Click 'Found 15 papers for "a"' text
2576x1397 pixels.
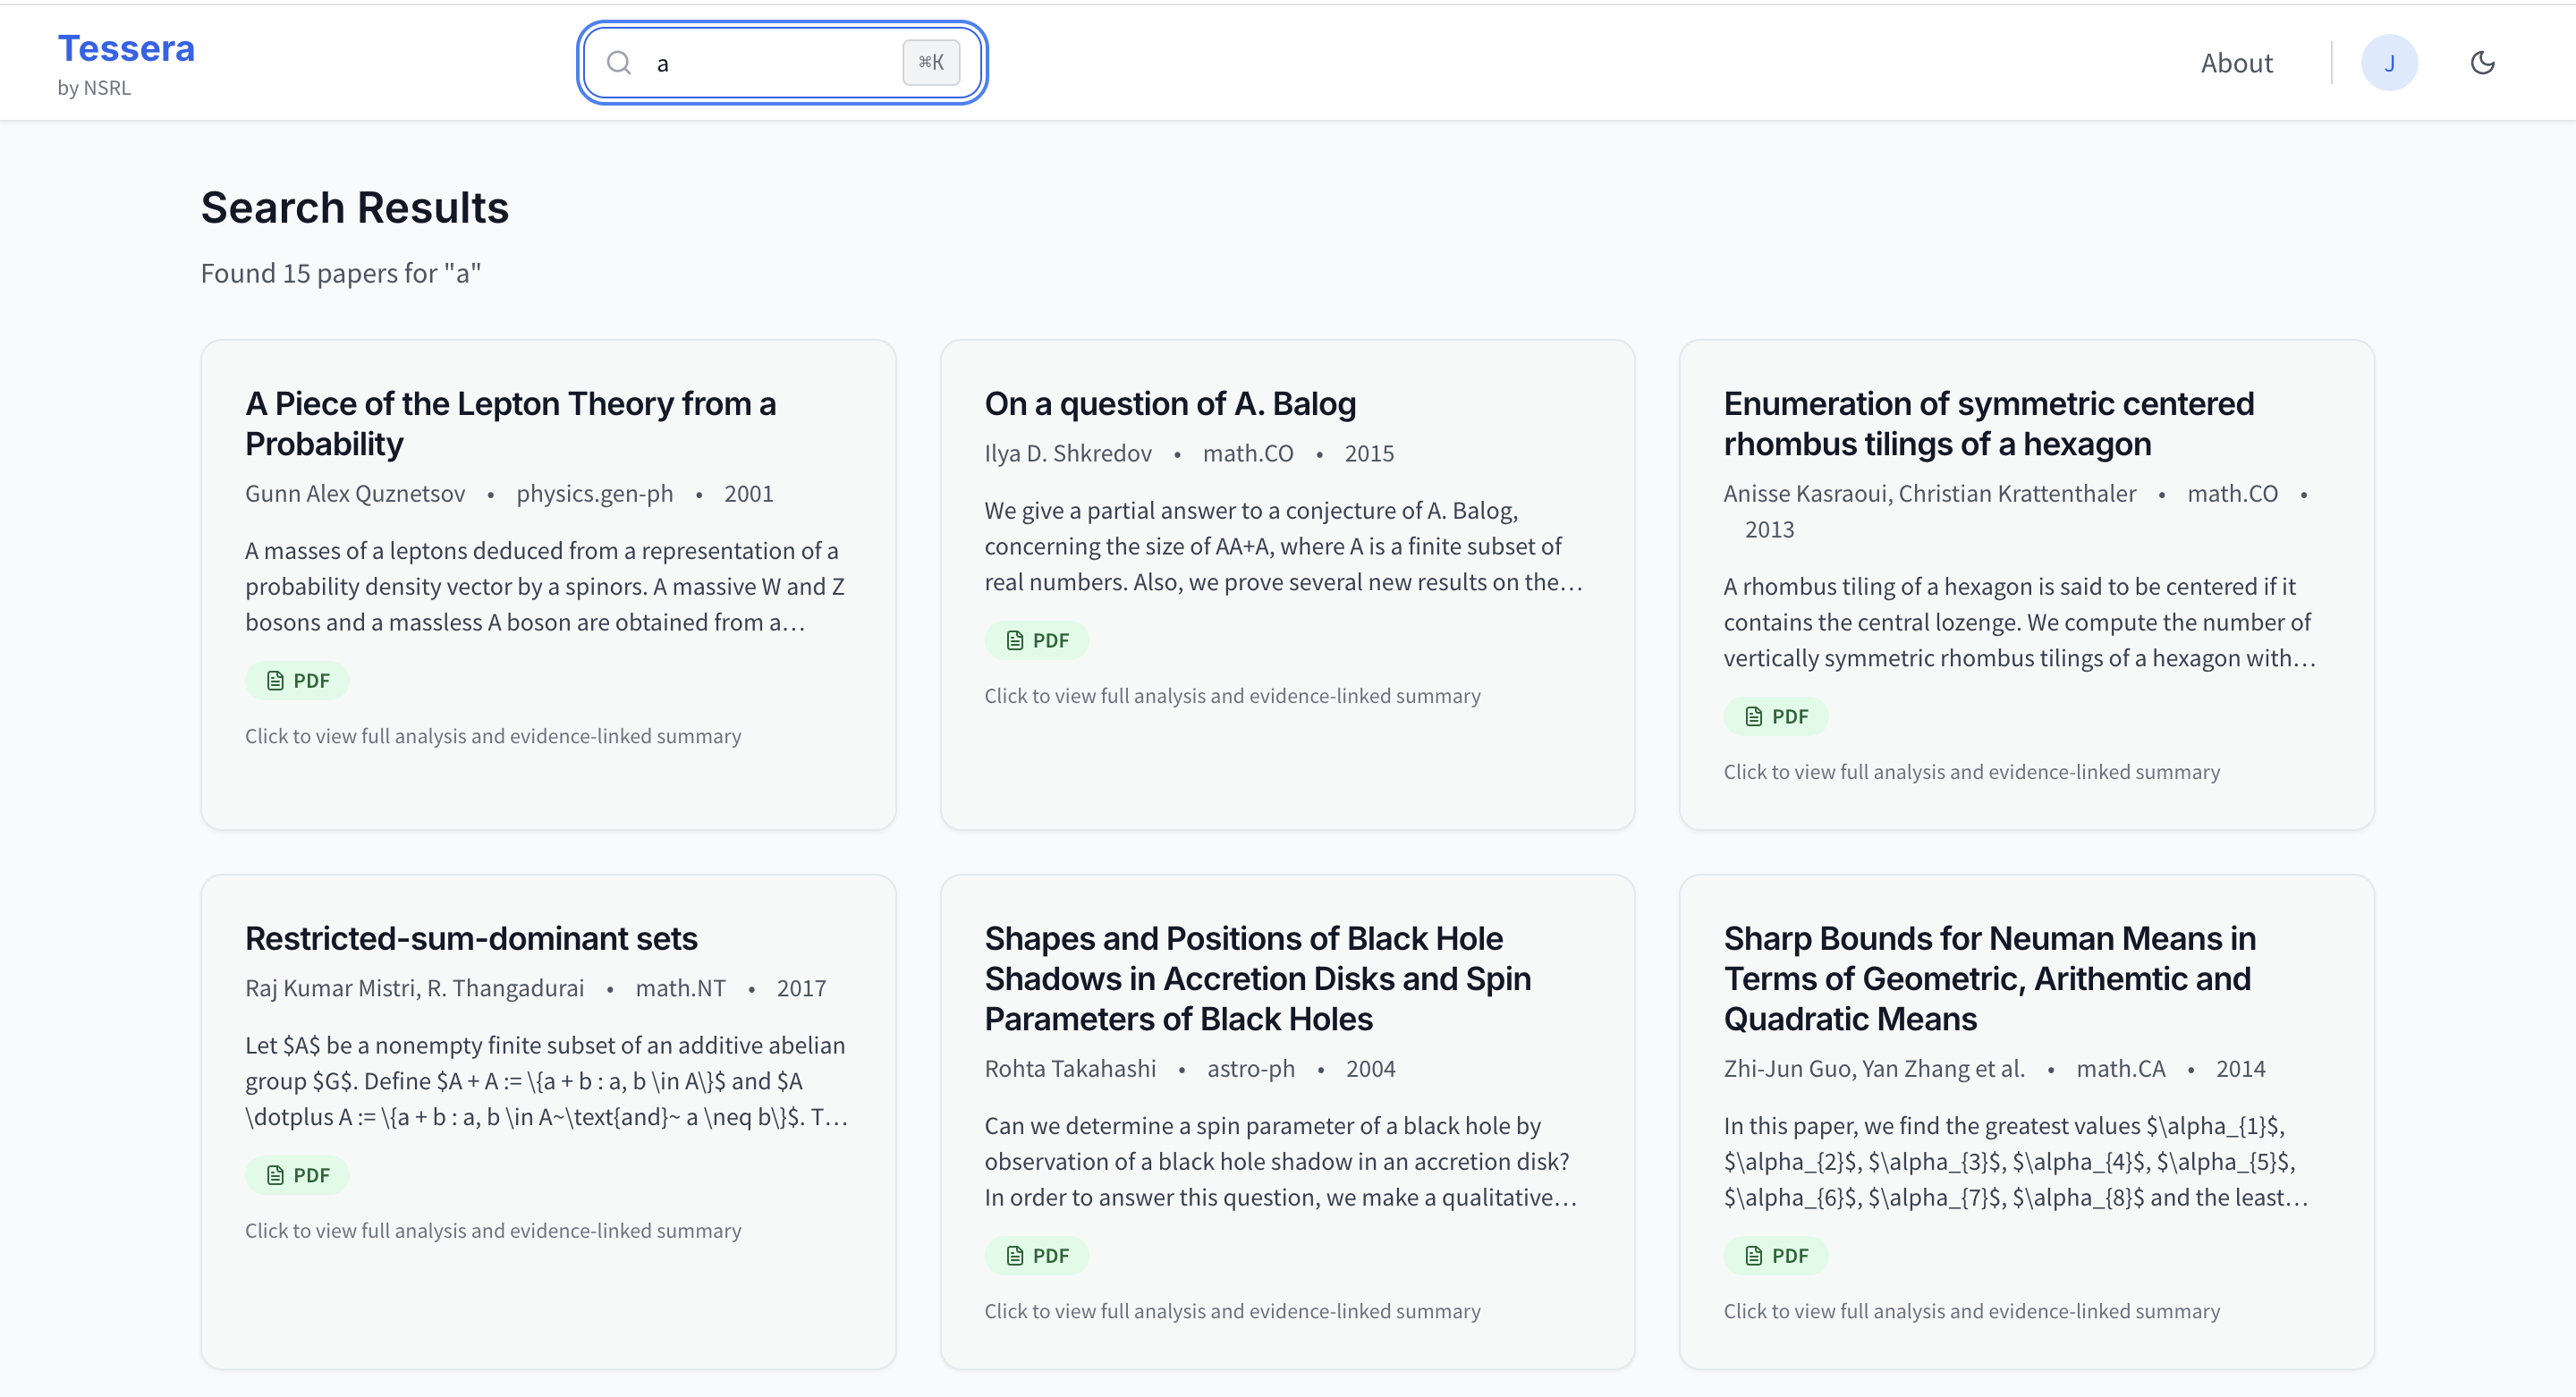pyautogui.click(x=341, y=274)
